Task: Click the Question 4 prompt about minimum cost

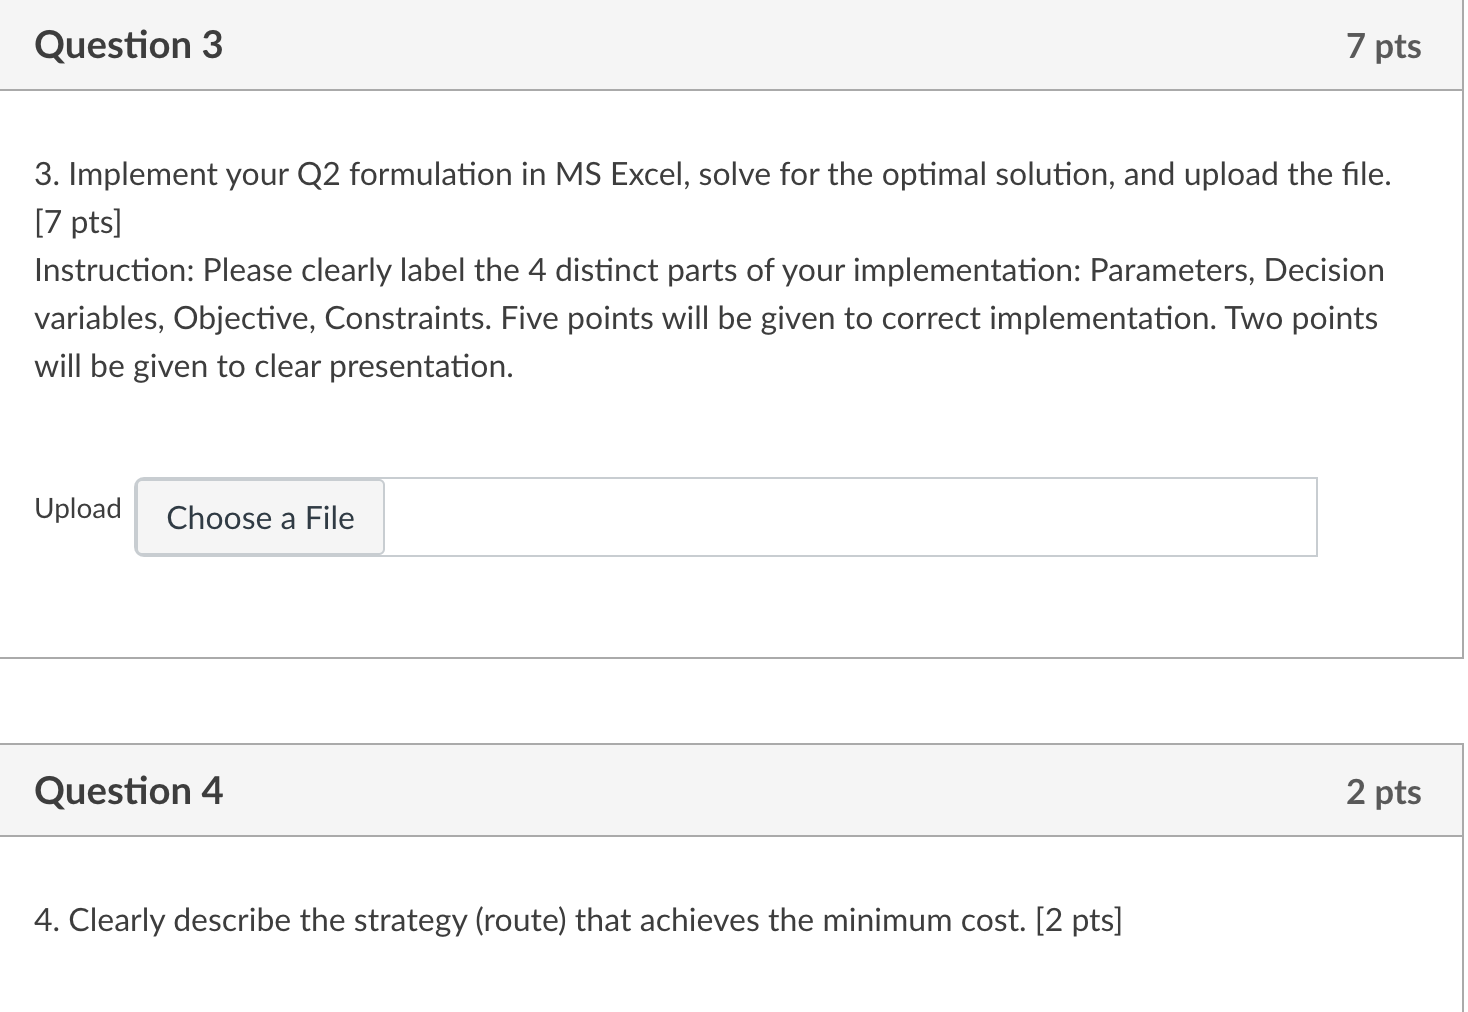Action: click(578, 920)
